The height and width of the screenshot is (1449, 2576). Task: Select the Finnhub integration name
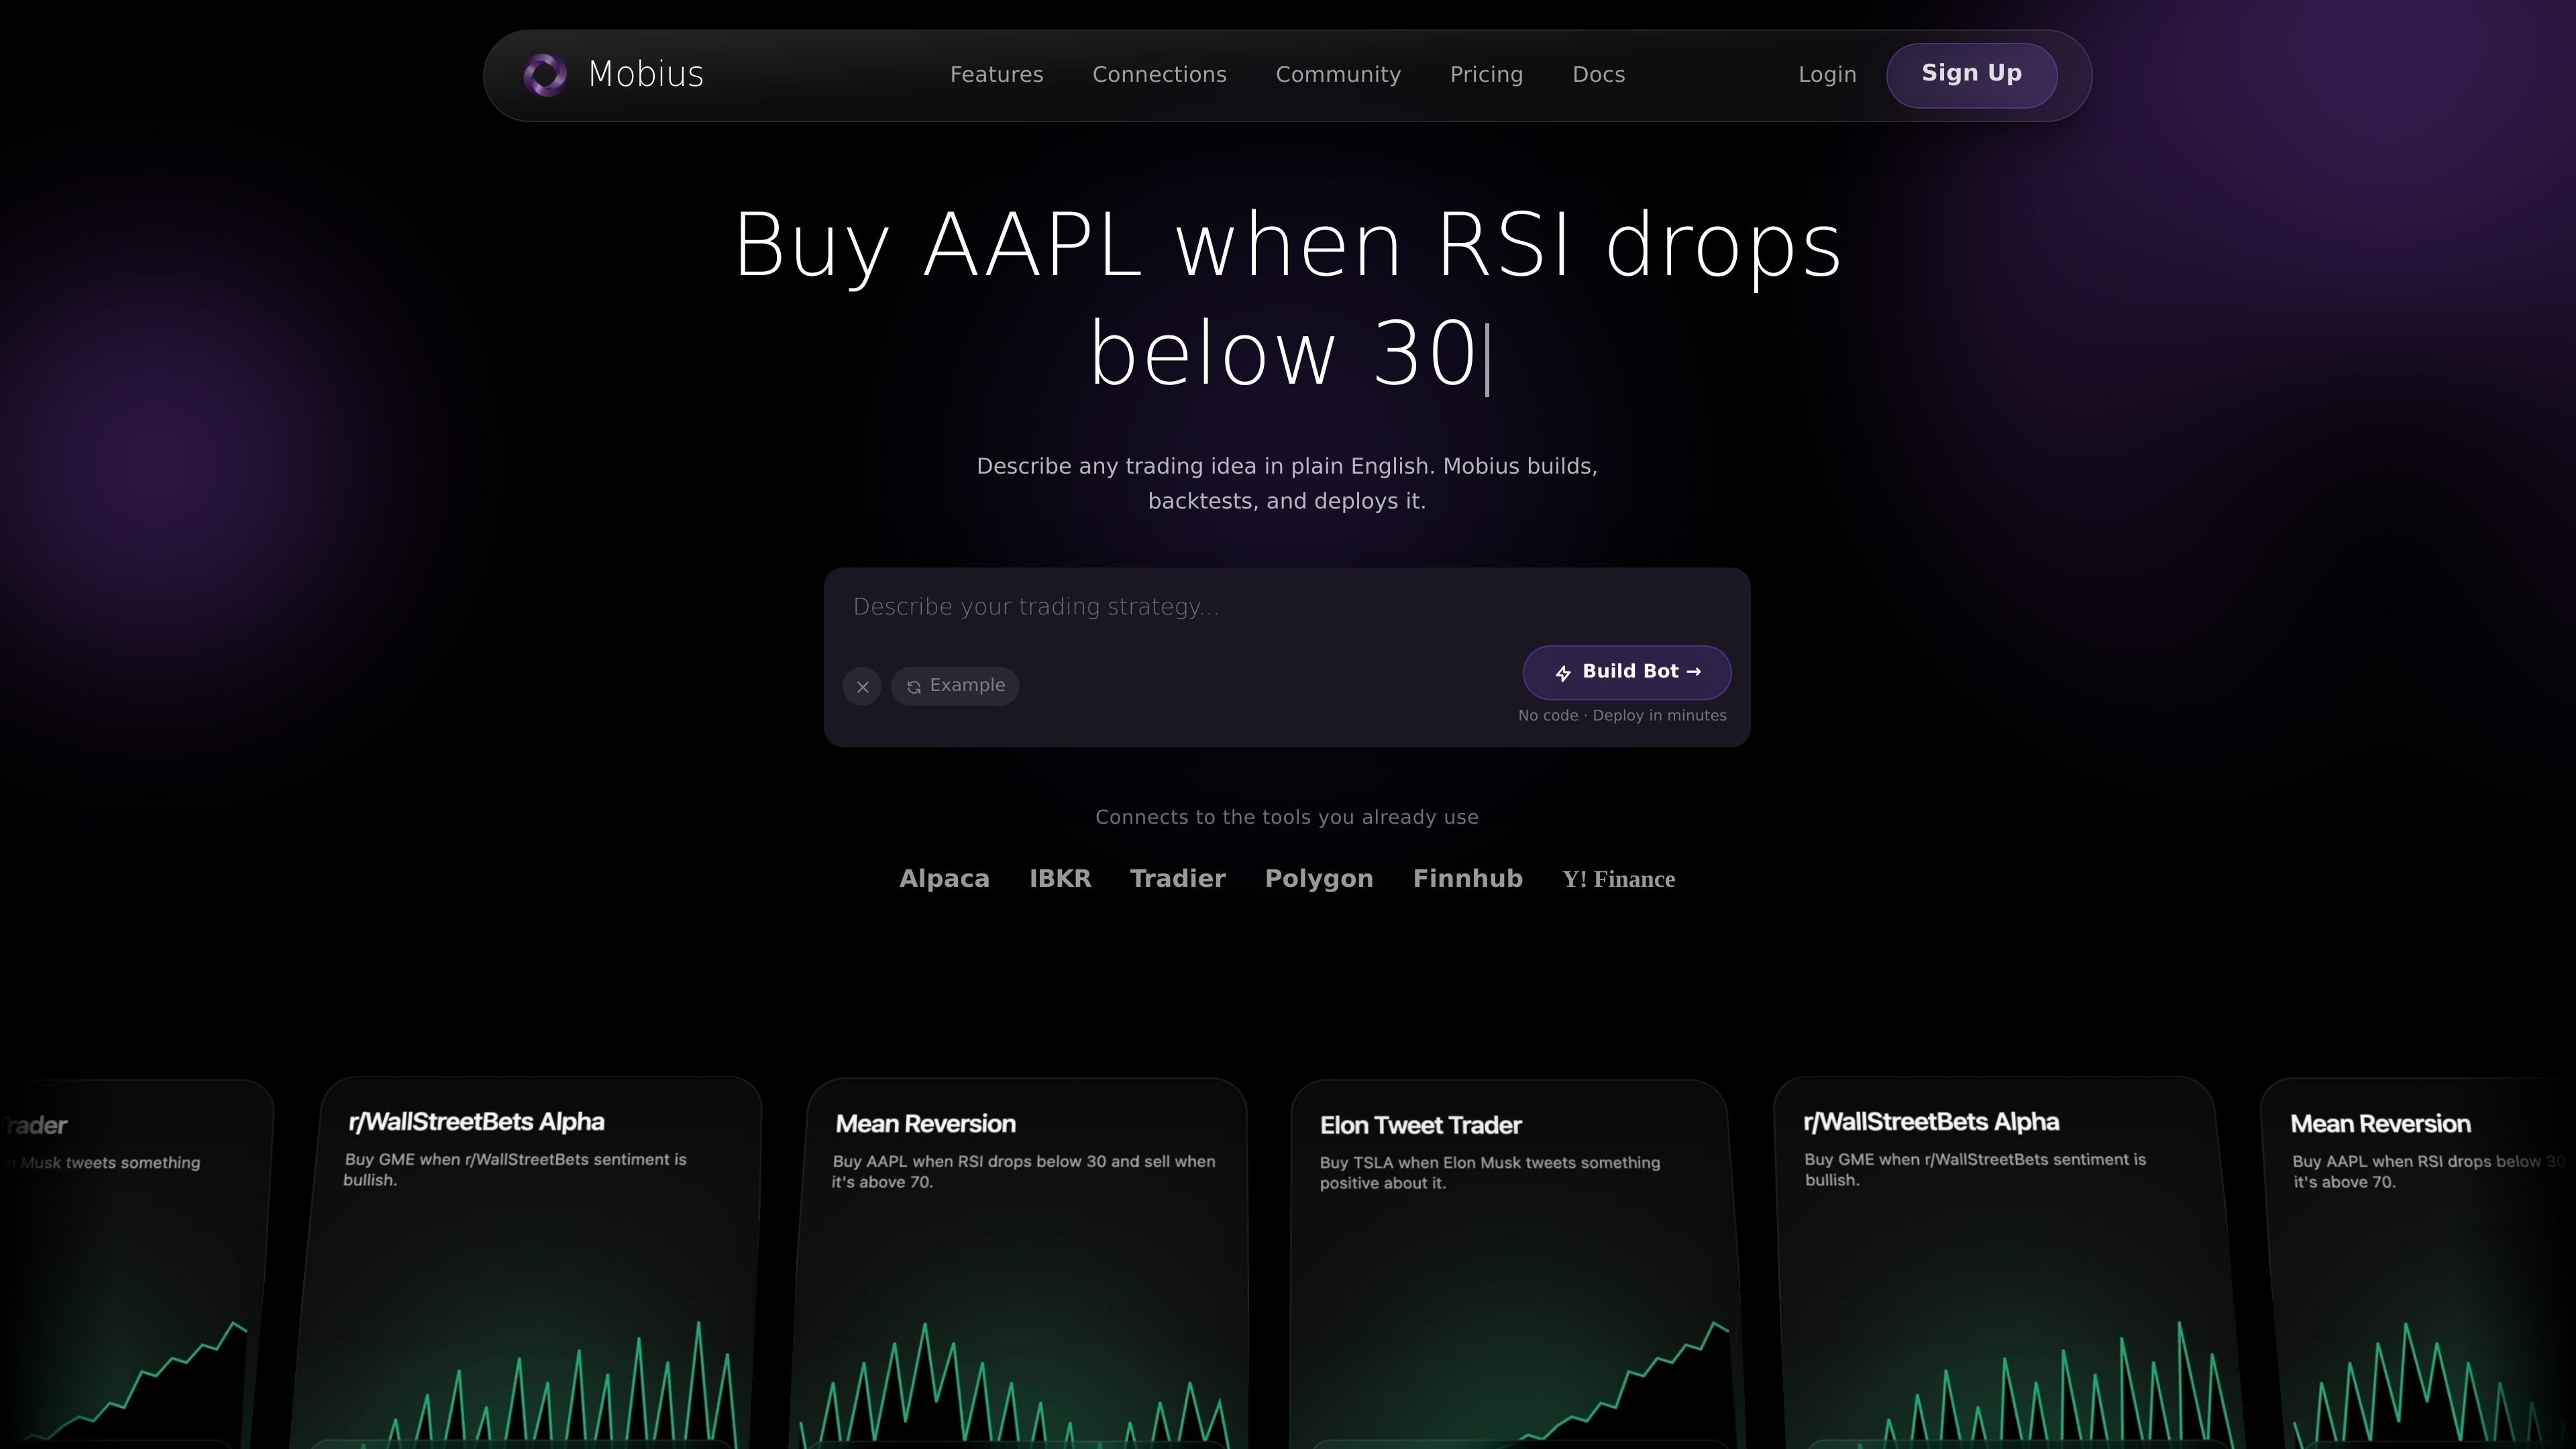tap(1467, 879)
